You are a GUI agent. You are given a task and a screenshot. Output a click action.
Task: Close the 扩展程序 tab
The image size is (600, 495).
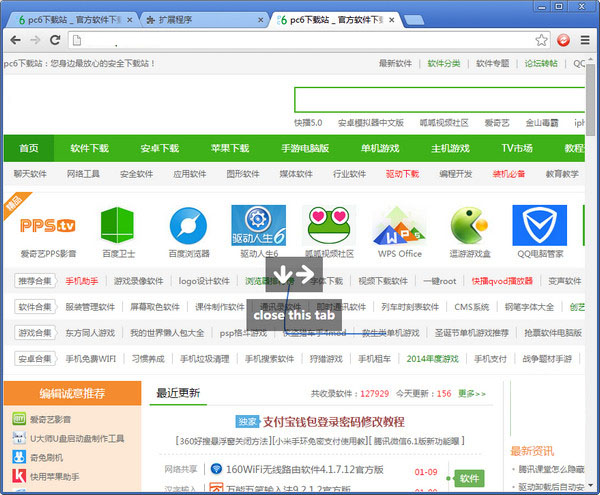(x=261, y=20)
